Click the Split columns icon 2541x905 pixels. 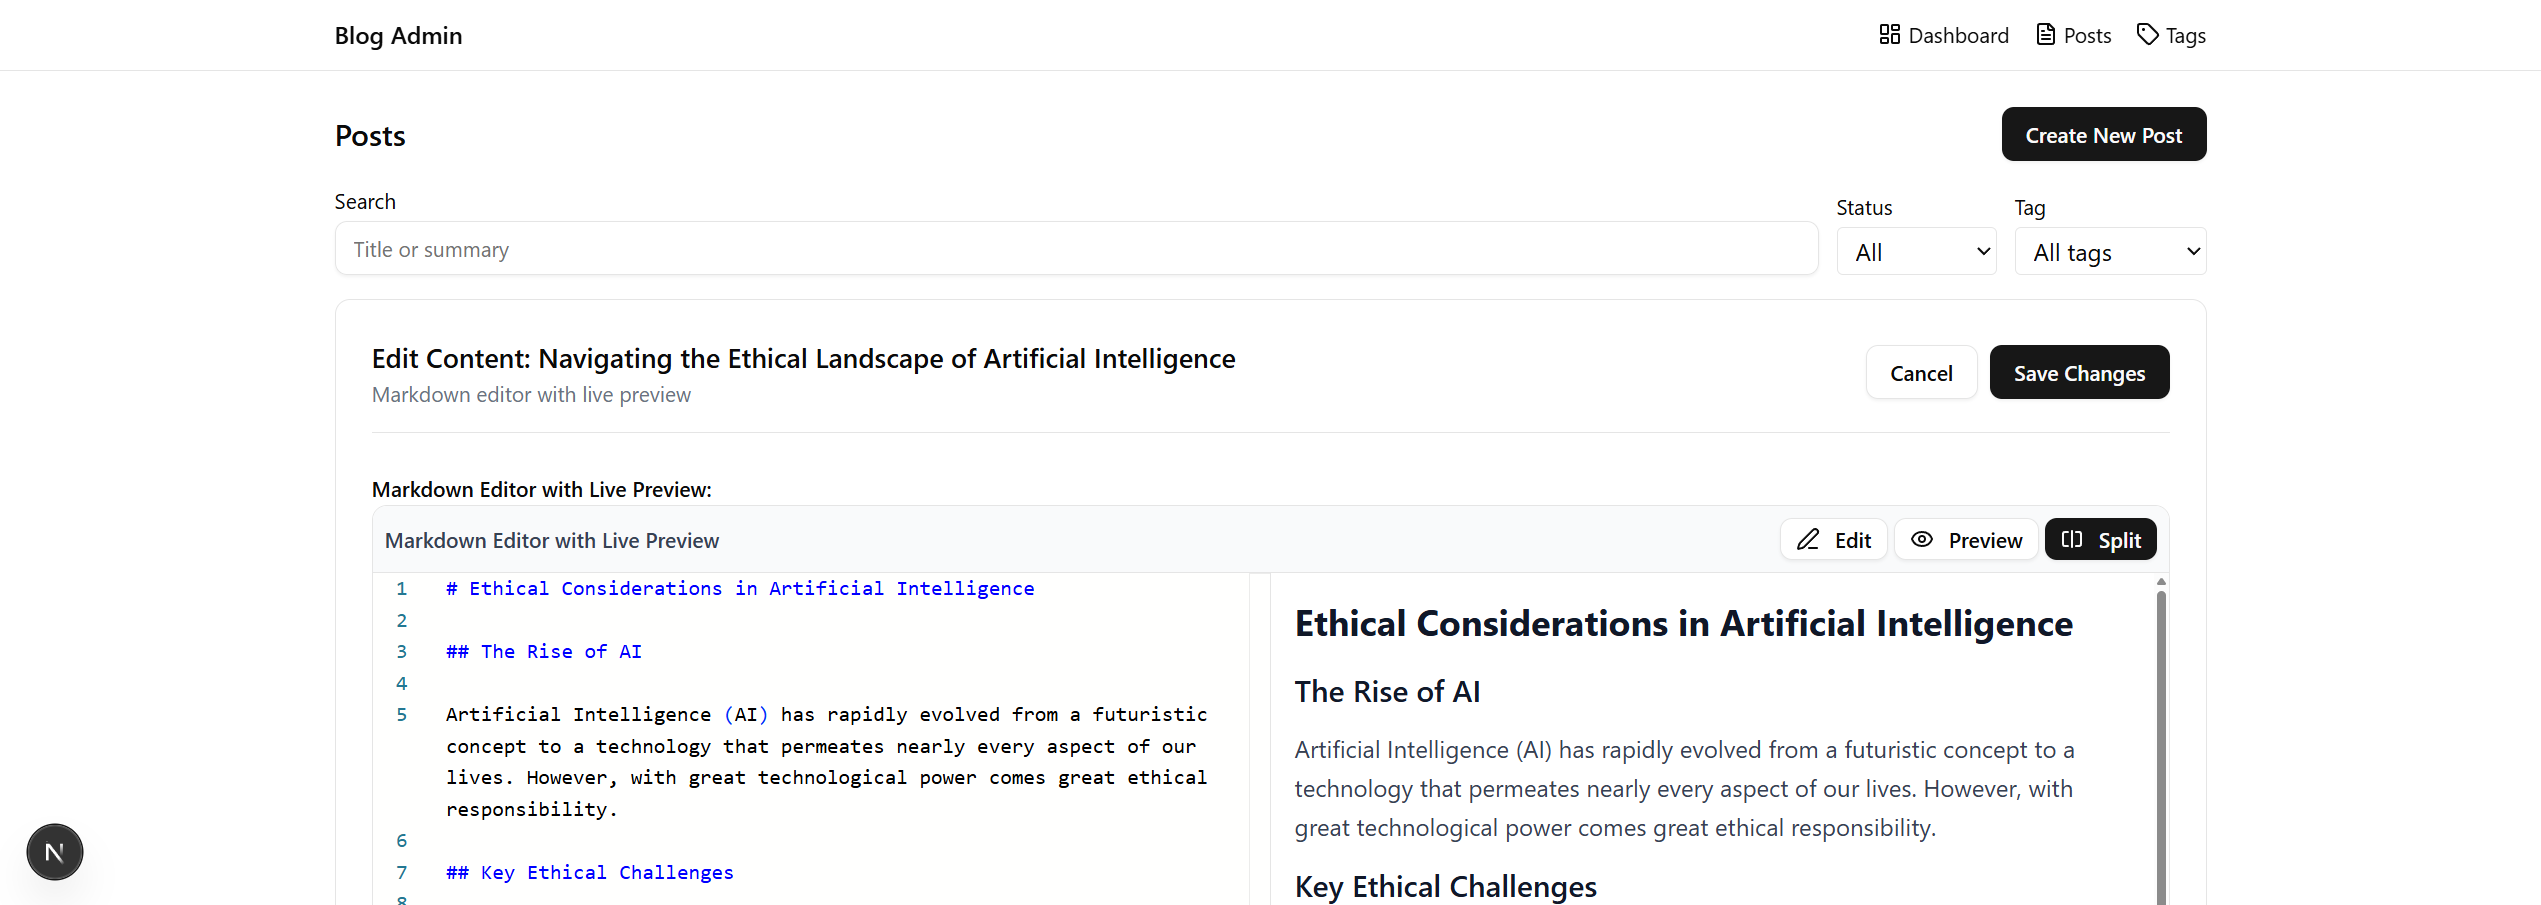2072,540
